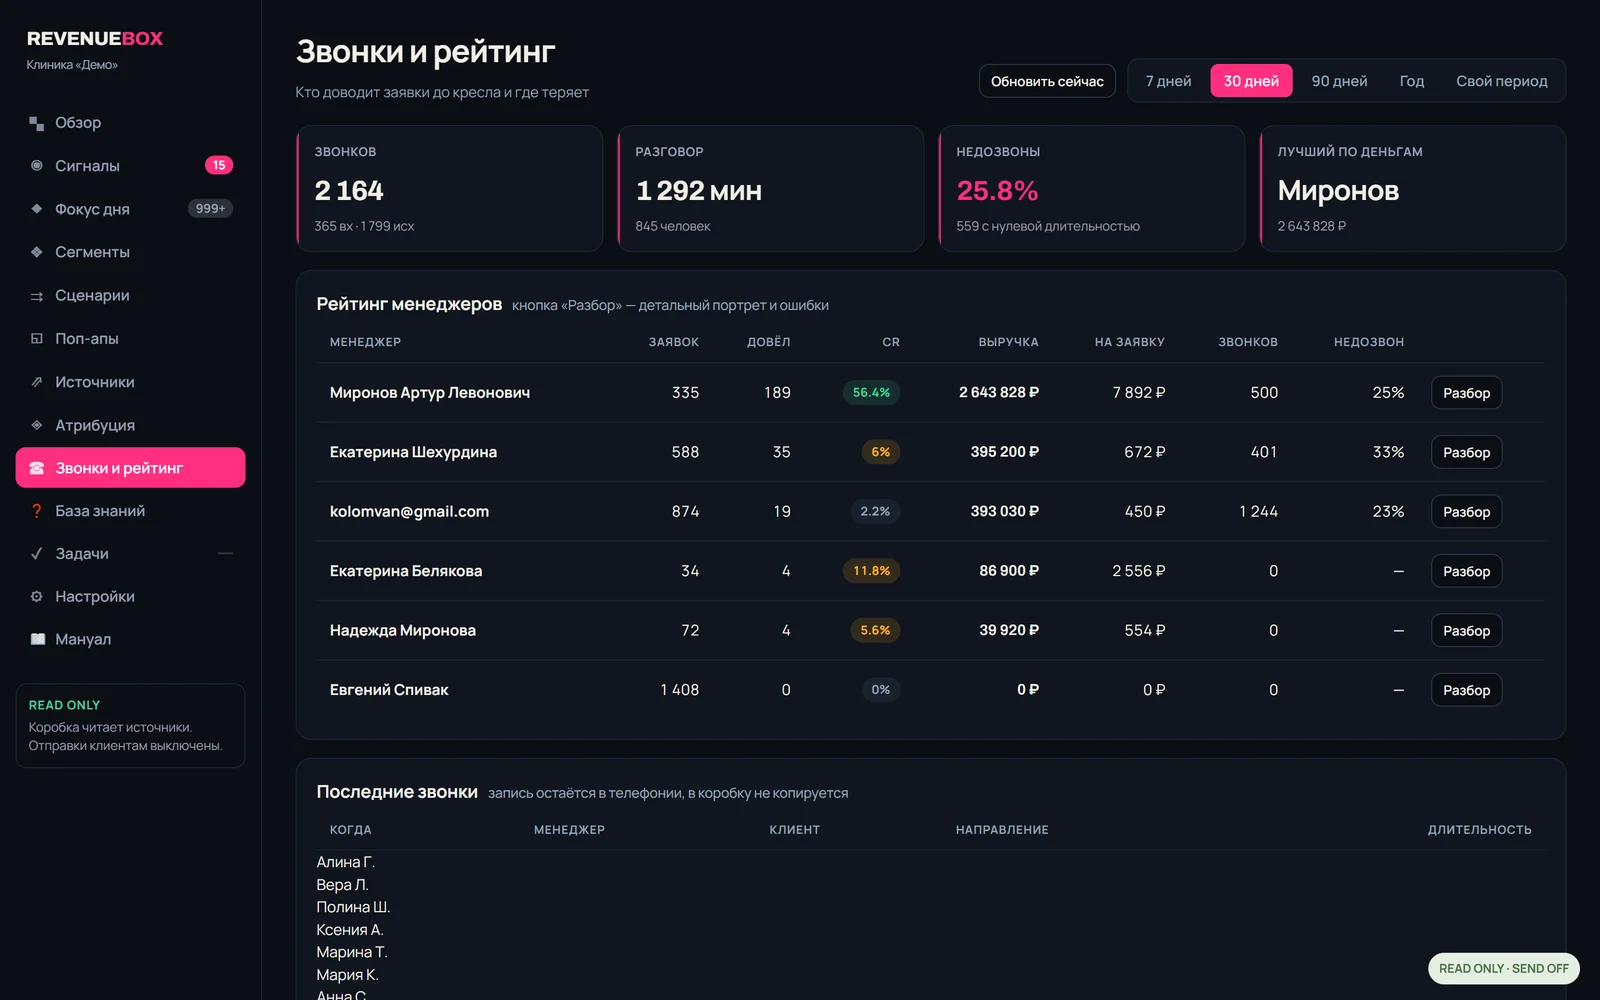Click the REVENUEBOX logo
The width and height of the screenshot is (1600, 1000).
click(95, 39)
